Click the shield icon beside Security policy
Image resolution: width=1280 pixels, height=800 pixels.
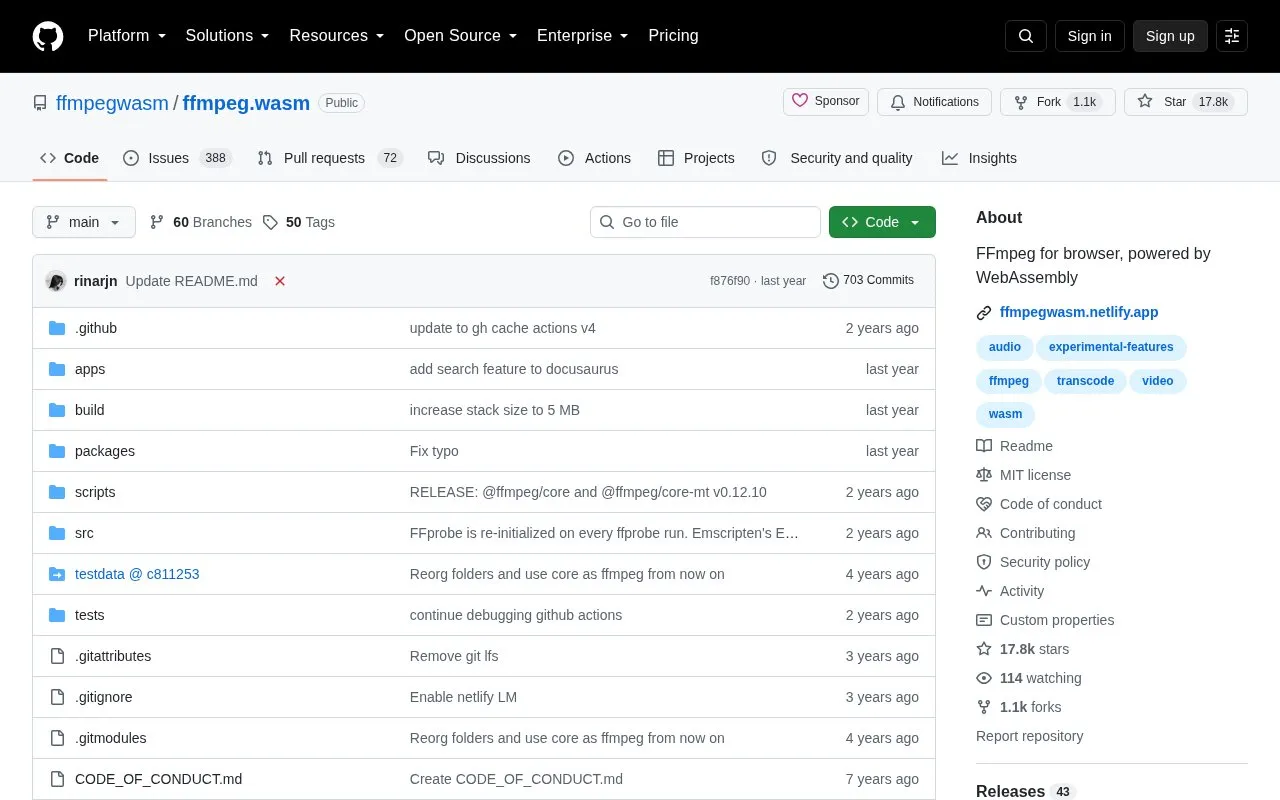coord(984,562)
